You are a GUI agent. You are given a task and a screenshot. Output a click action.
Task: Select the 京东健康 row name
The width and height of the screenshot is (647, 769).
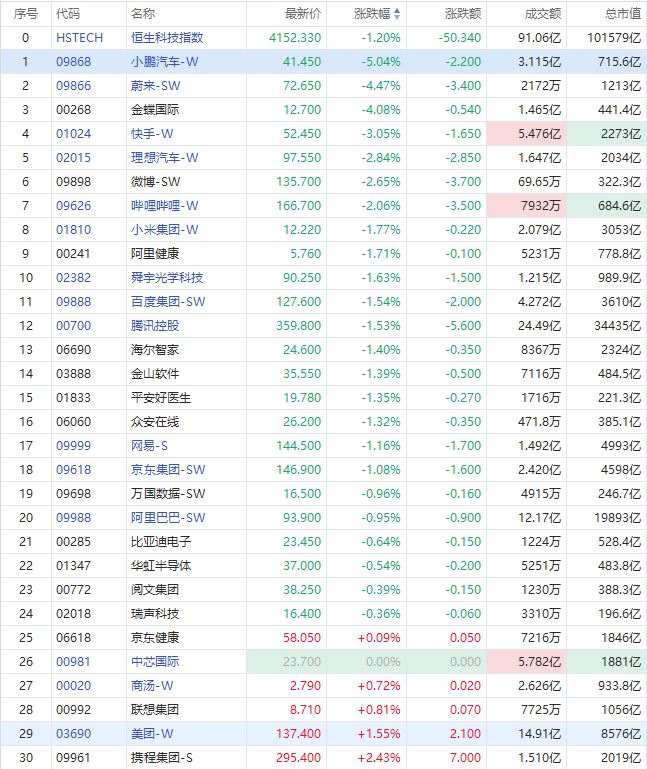[x=155, y=639]
